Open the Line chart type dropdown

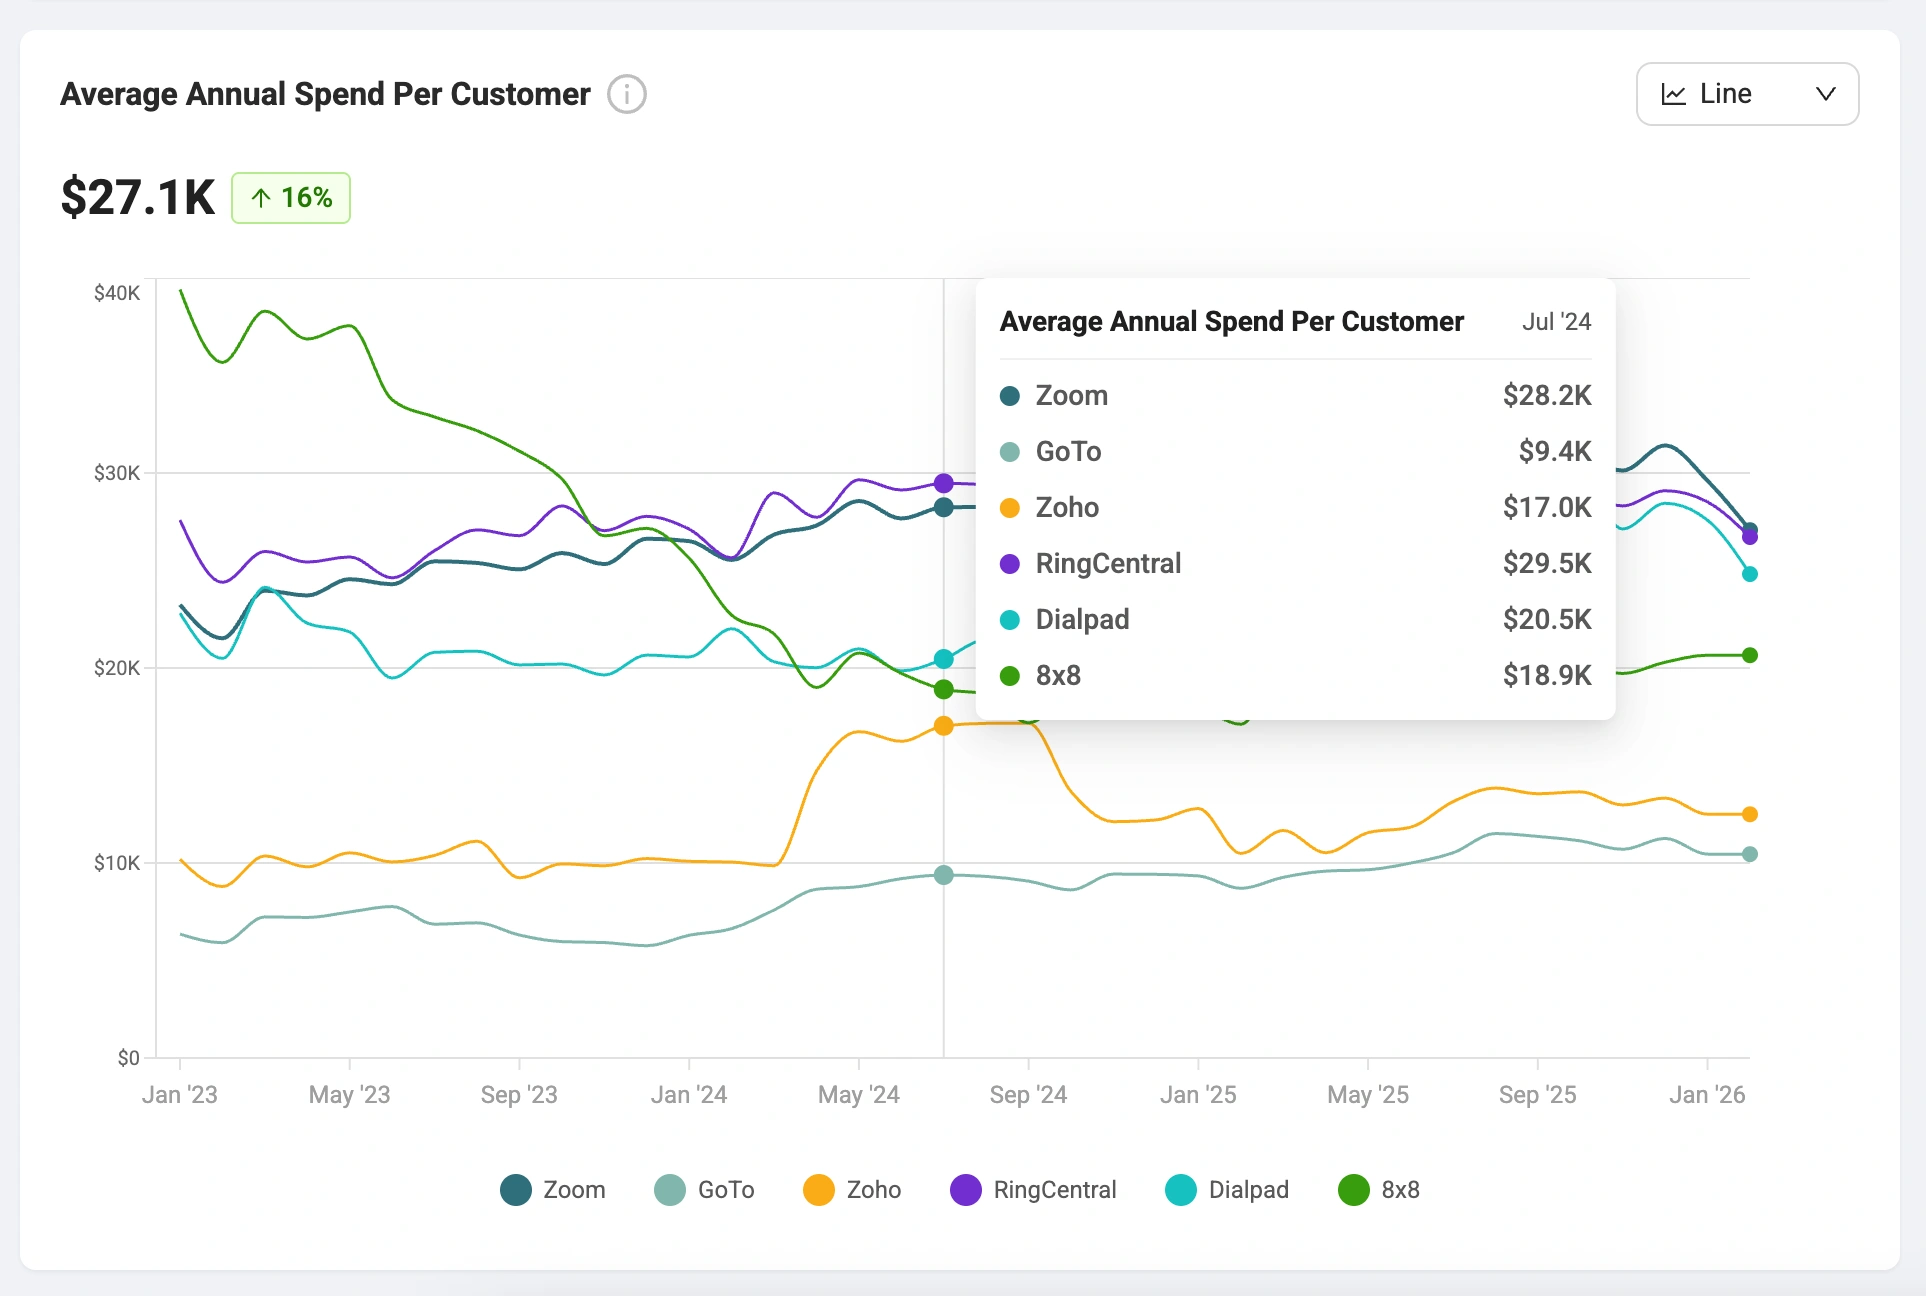pyautogui.click(x=1747, y=94)
